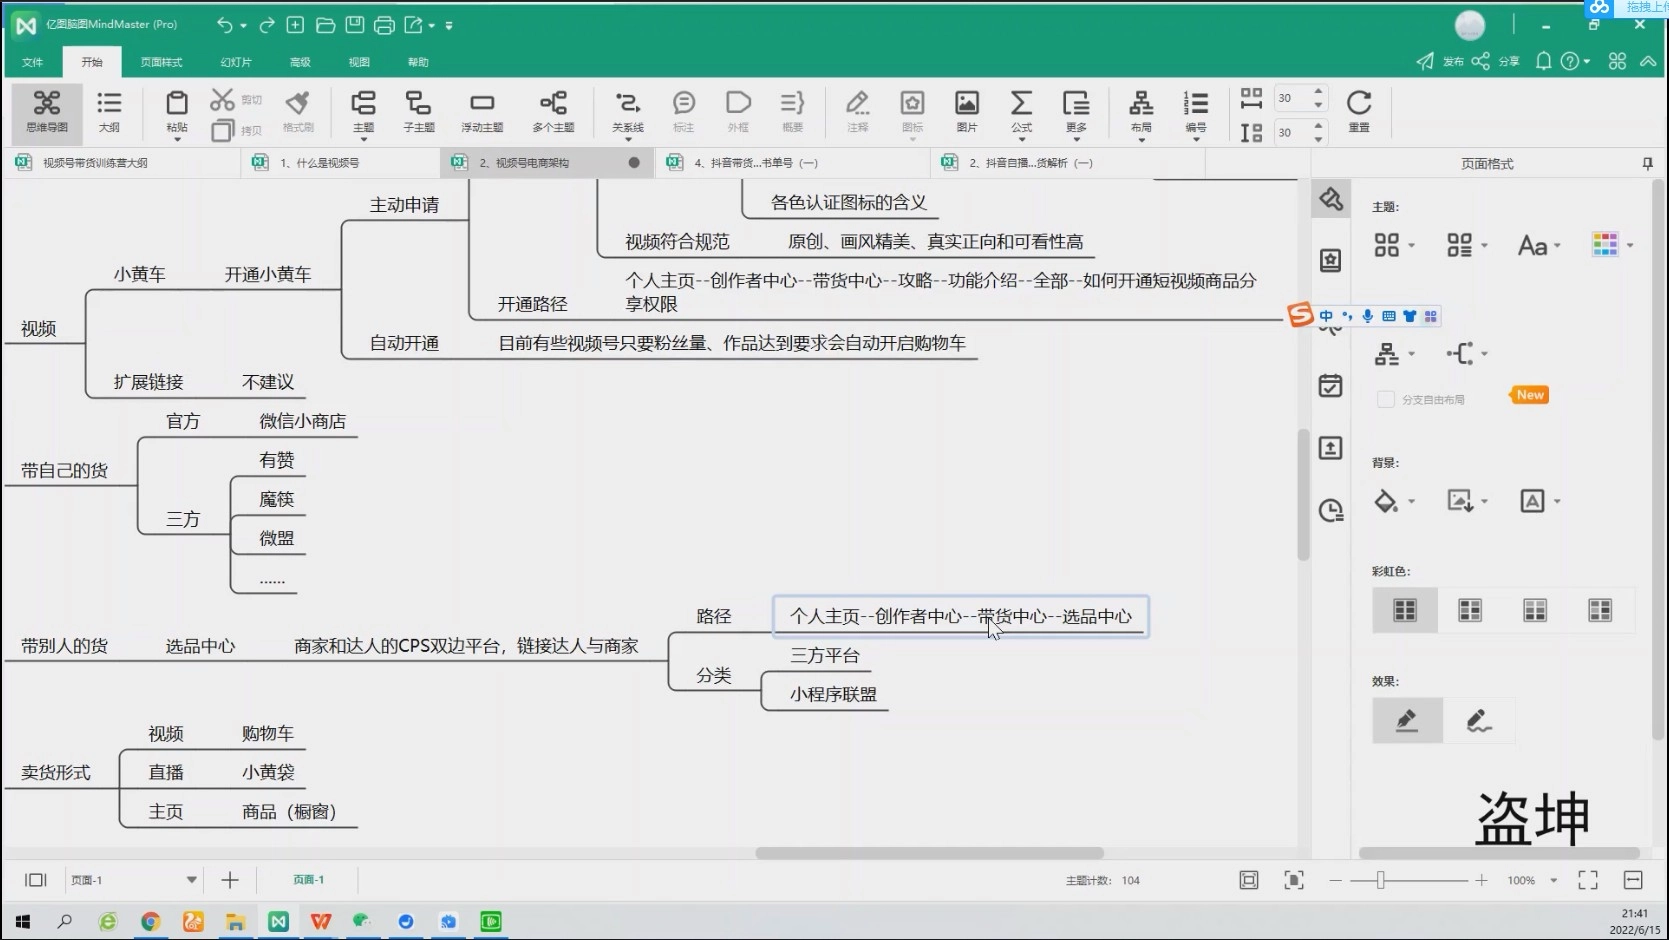Insert a 概要 summary on the map
Viewport: 1669px width, 940px height.
coord(792,112)
